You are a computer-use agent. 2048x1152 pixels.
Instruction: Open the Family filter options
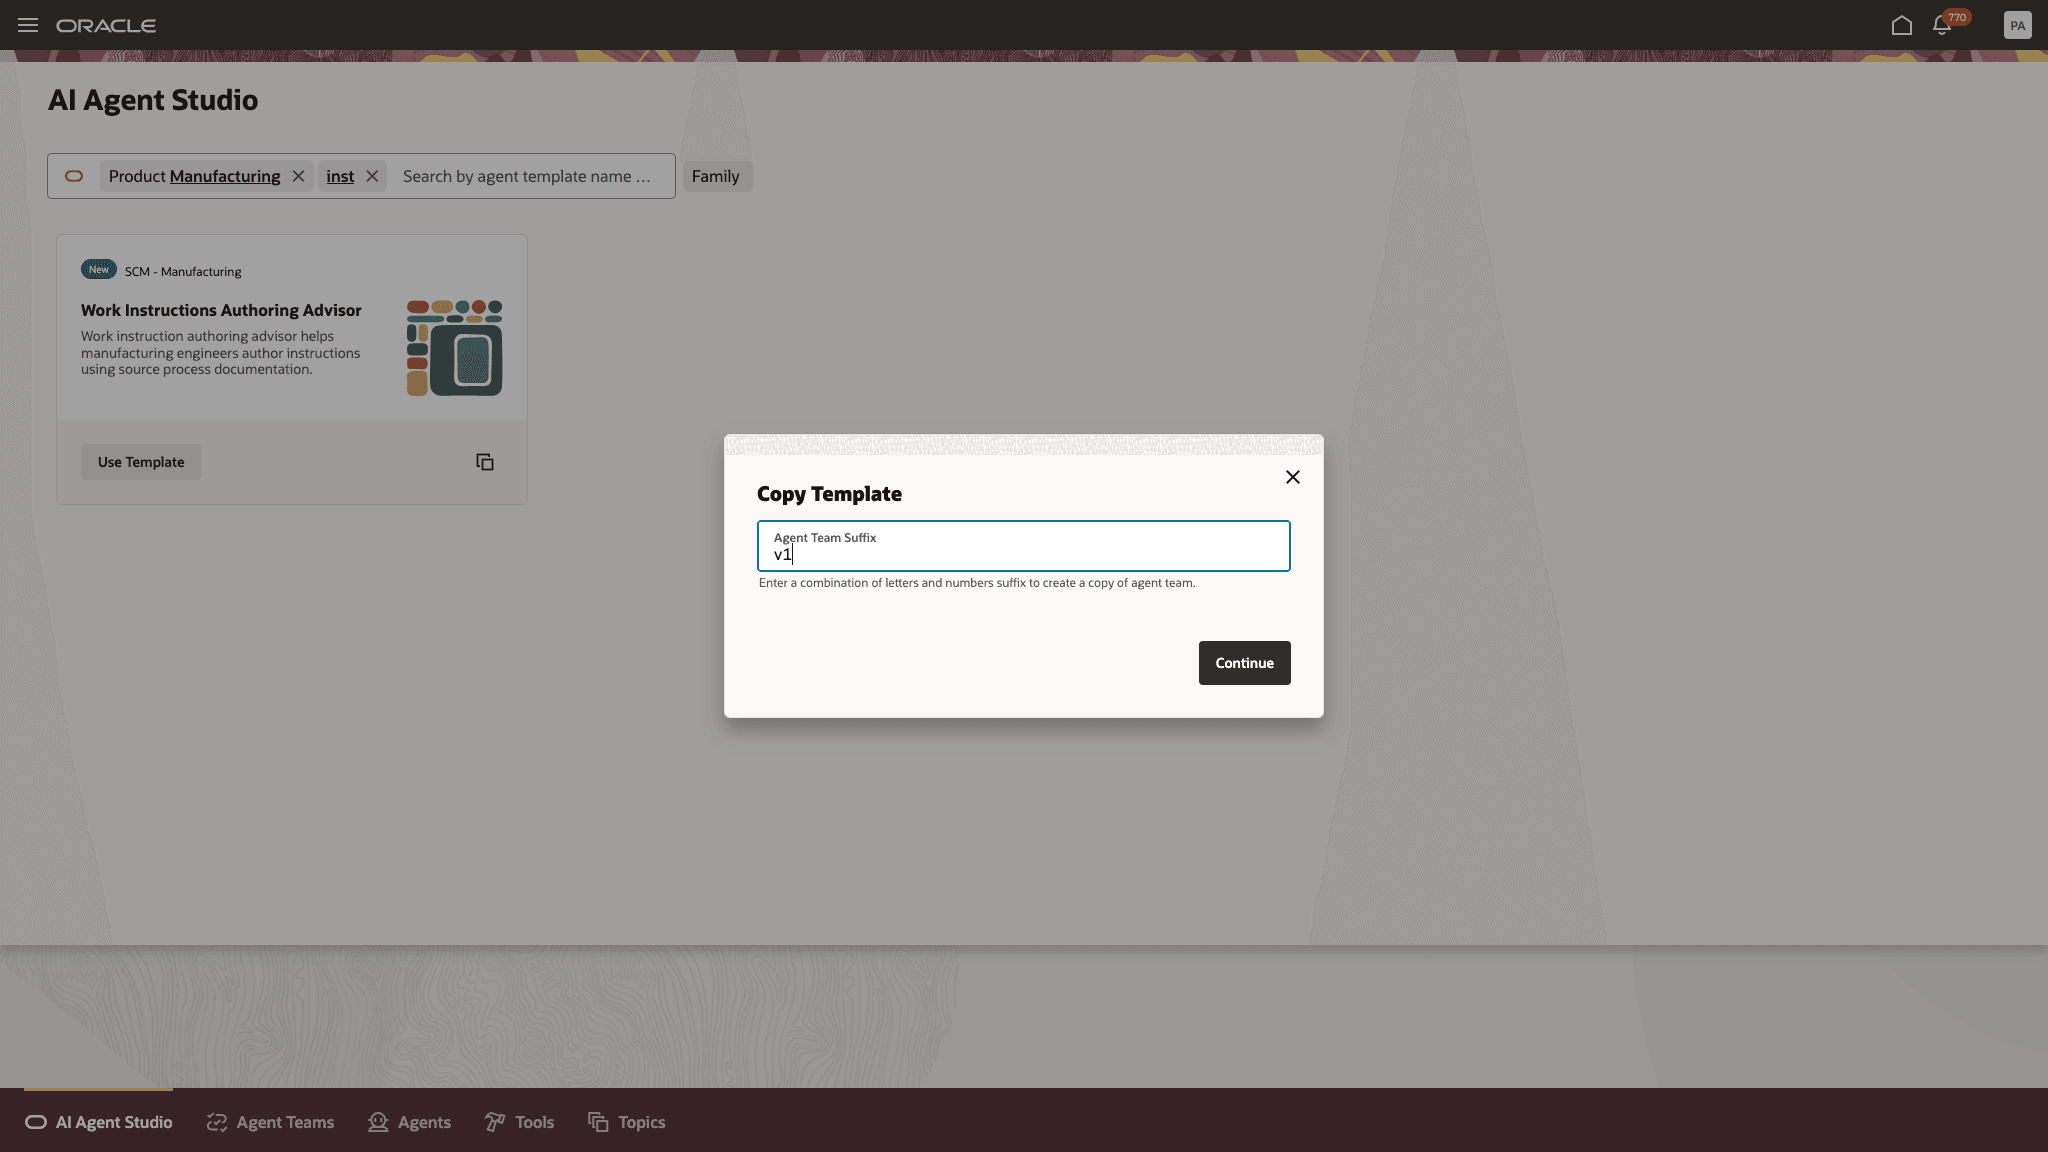click(x=716, y=176)
